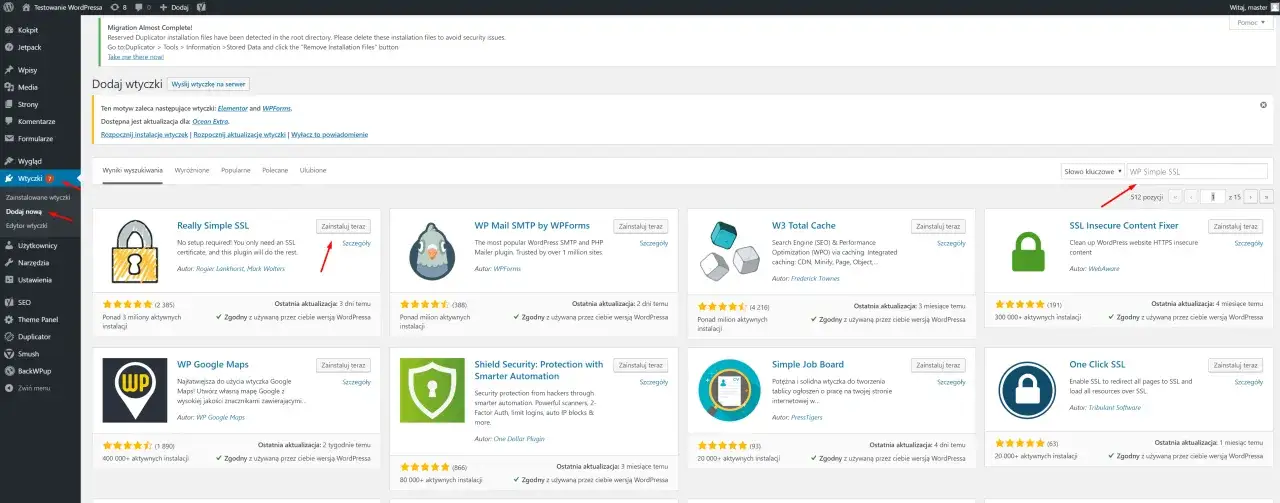This screenshot has width=1280, height=503.
Task: Switch to Ulubione tab
Action: click(313, 170)
